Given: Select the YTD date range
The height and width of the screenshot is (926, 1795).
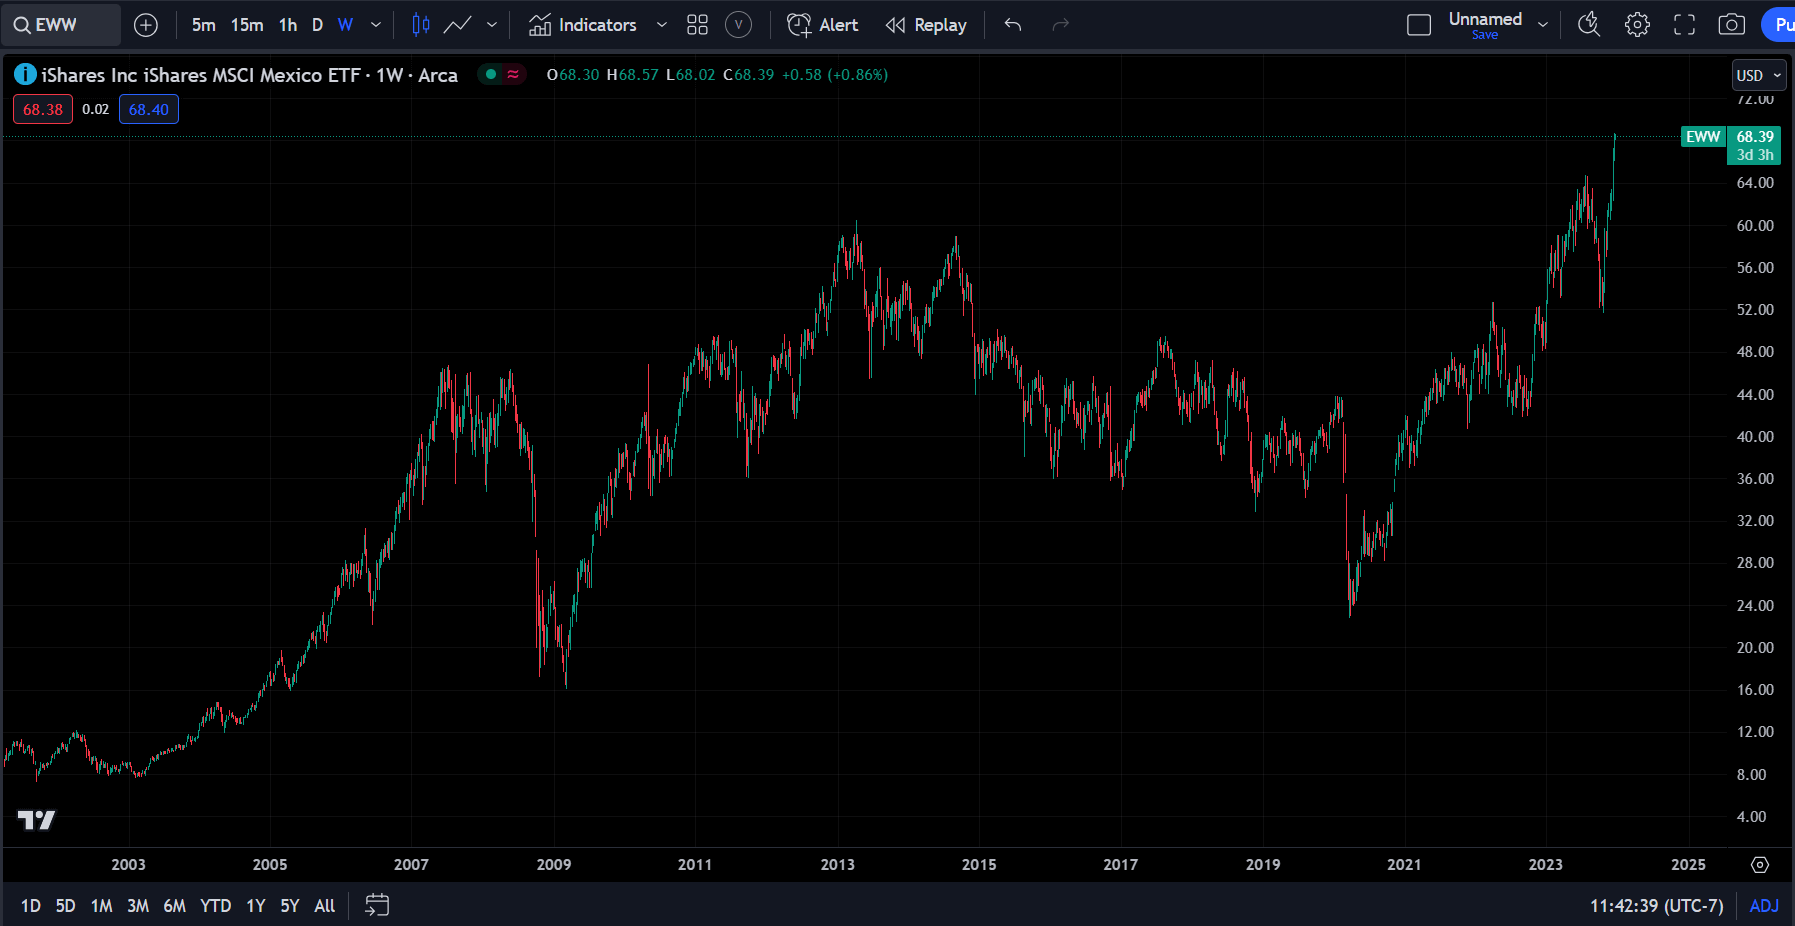Looking at the screenshot, I should coord(215,906).
